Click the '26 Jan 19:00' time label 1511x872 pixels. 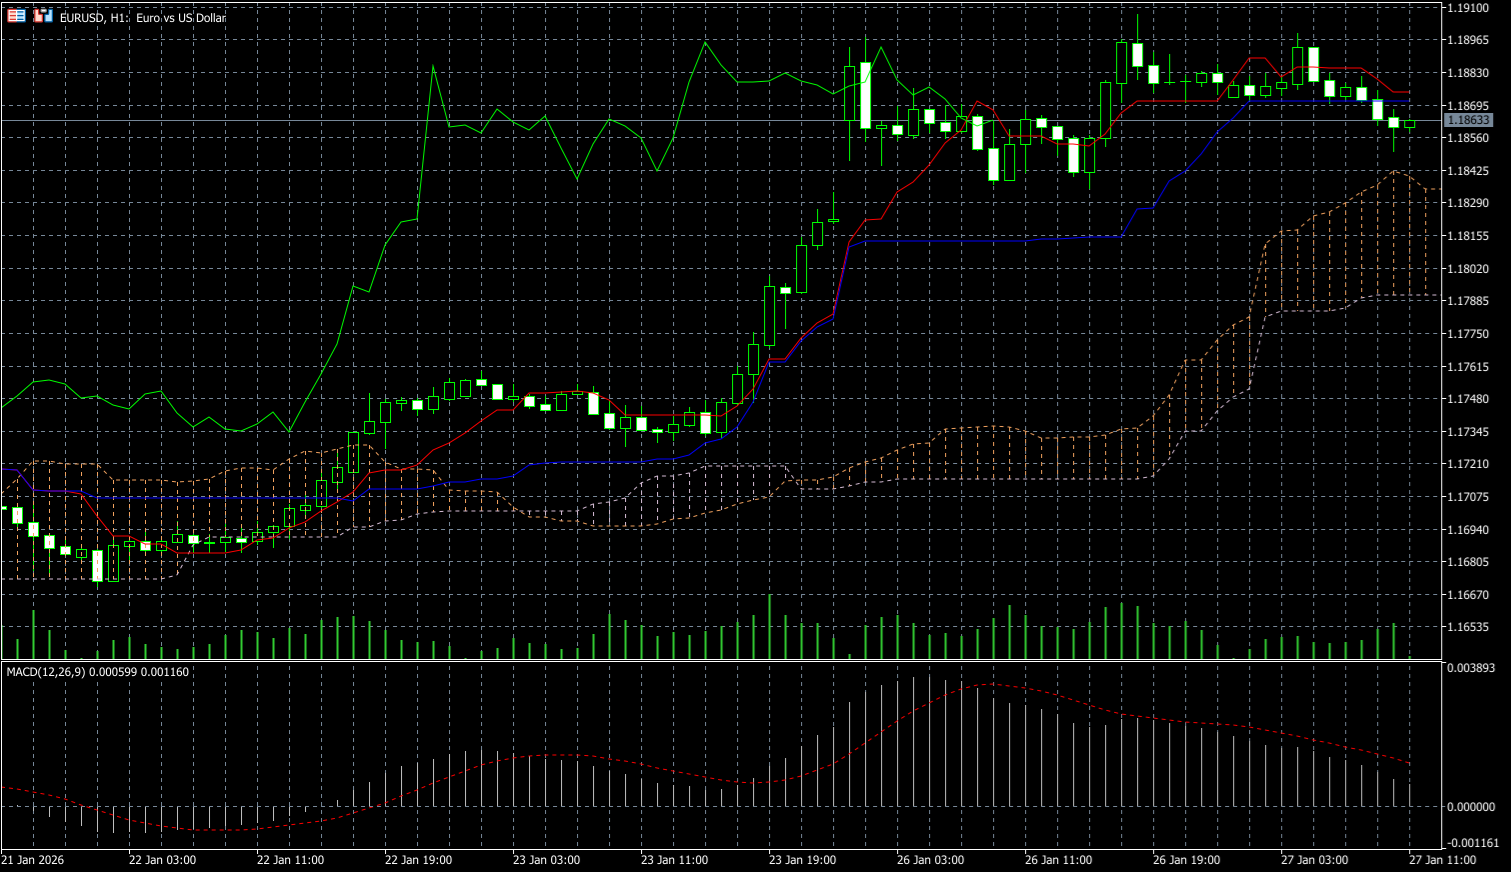[1187, 860]
